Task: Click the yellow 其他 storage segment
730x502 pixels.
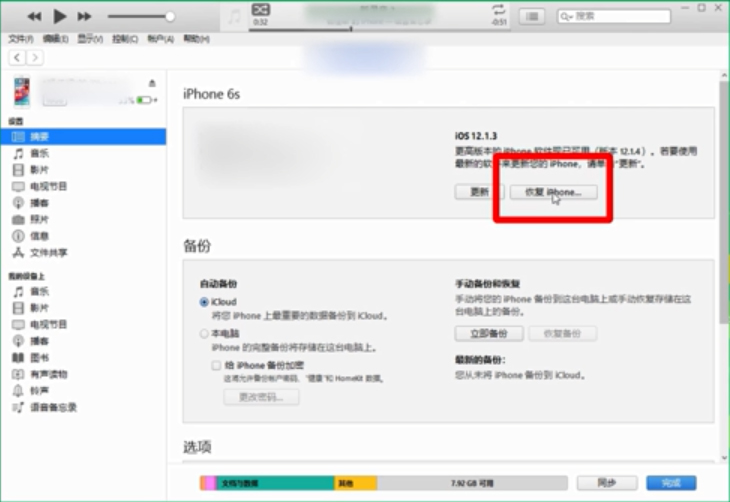Action: pos(356,483)
